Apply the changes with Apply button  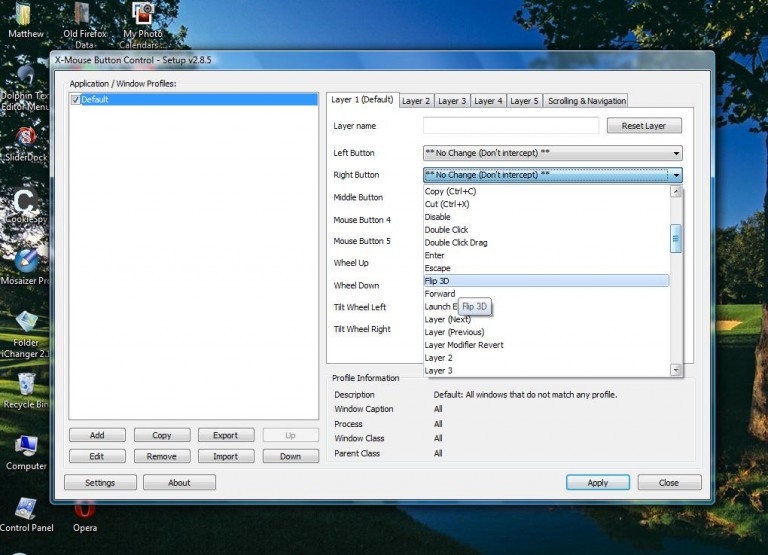pyautogui.click(x=598, y=483)
